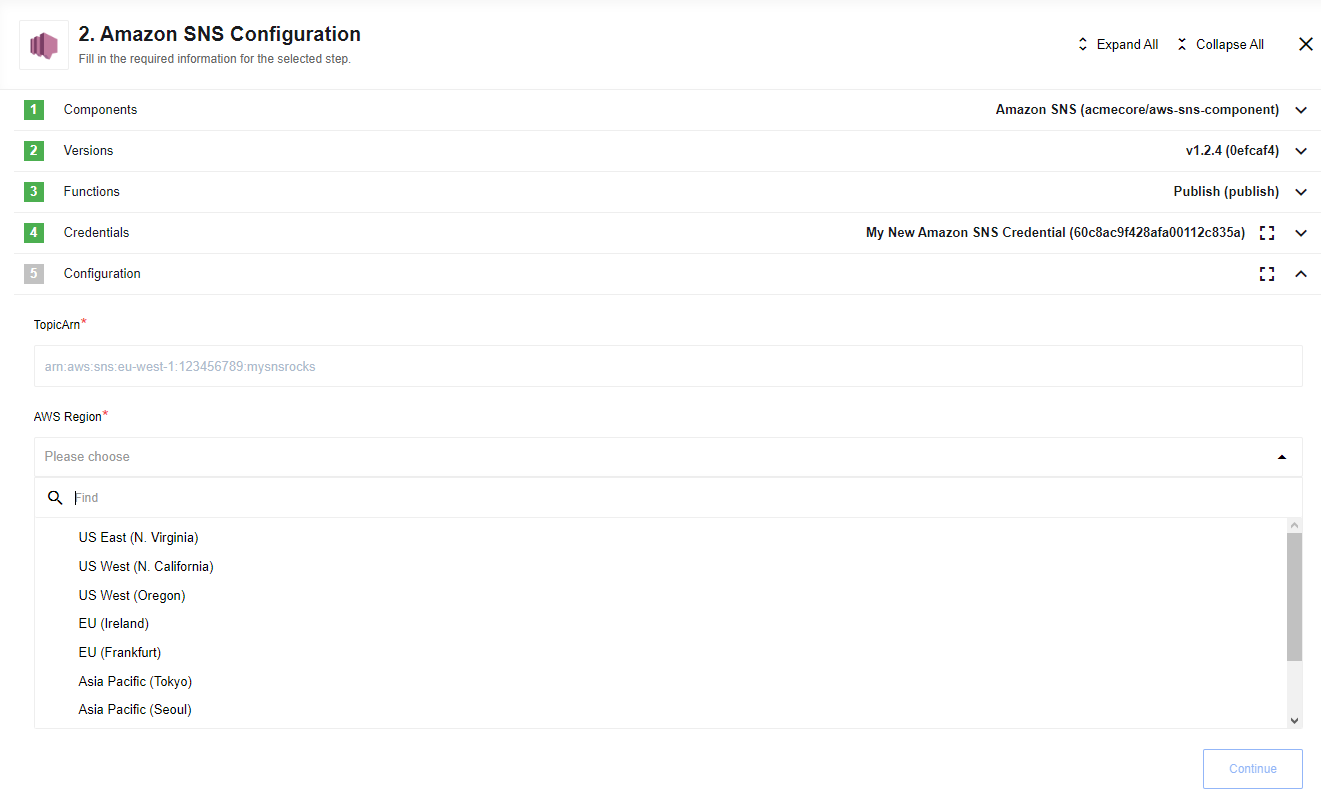Click region list scrollbar down arrow
Screen dimensions: 1321x800
coord(1295,720)
